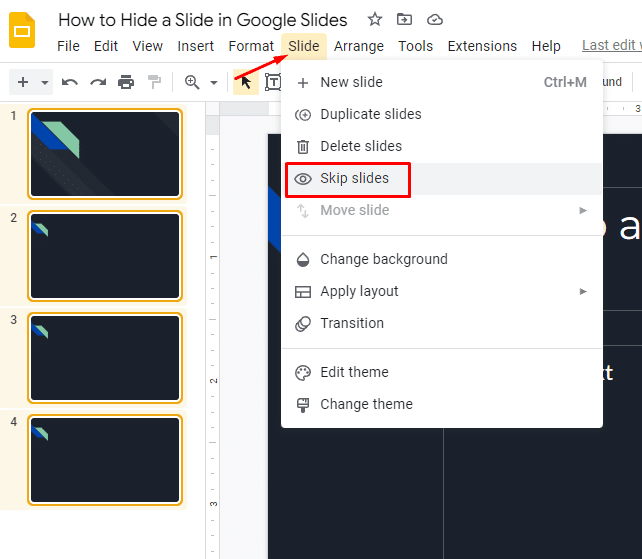Choose Change theme

442,404
